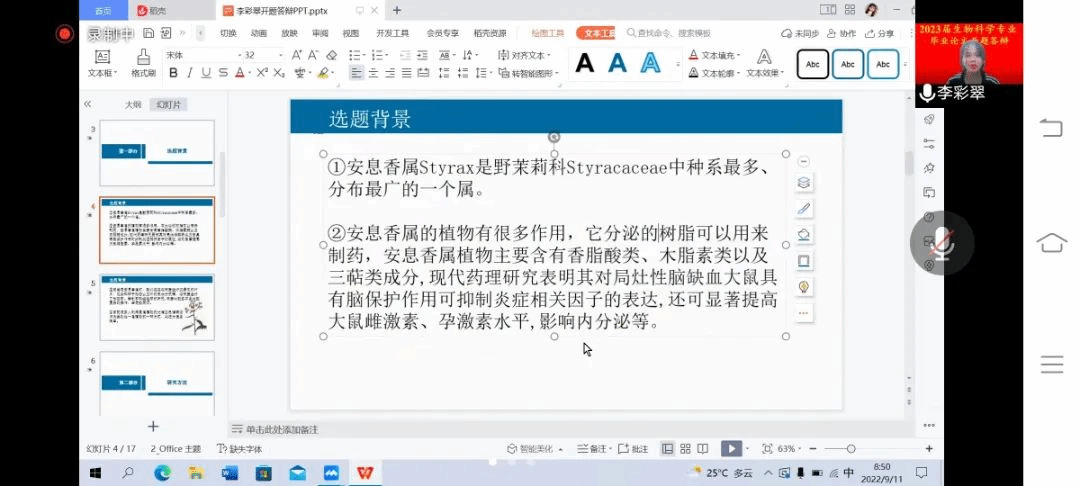Click lightbulb suggestion icon beside slide
The width and height of the screenshot is (1080, 486).
click(x=803, y=287)
